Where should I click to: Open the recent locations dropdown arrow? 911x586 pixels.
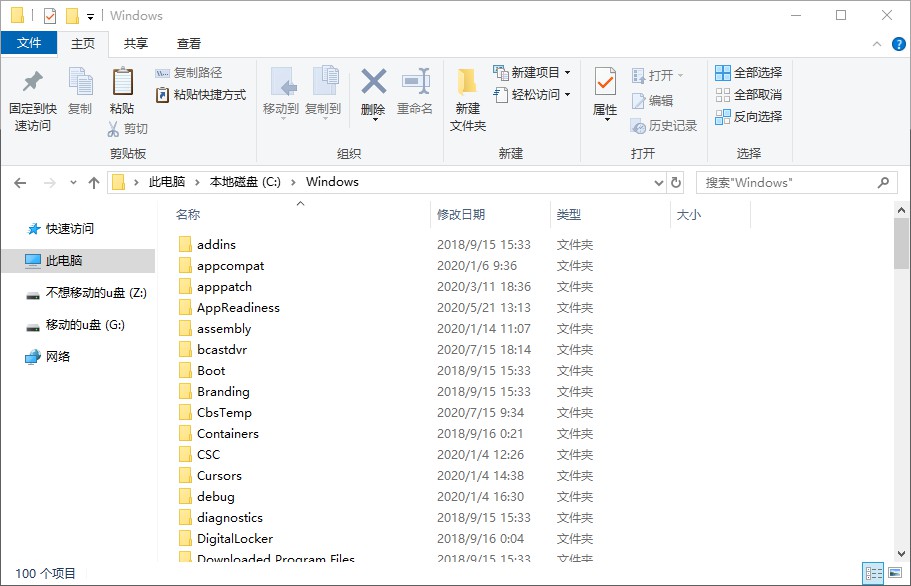click(x=73, y=183)
